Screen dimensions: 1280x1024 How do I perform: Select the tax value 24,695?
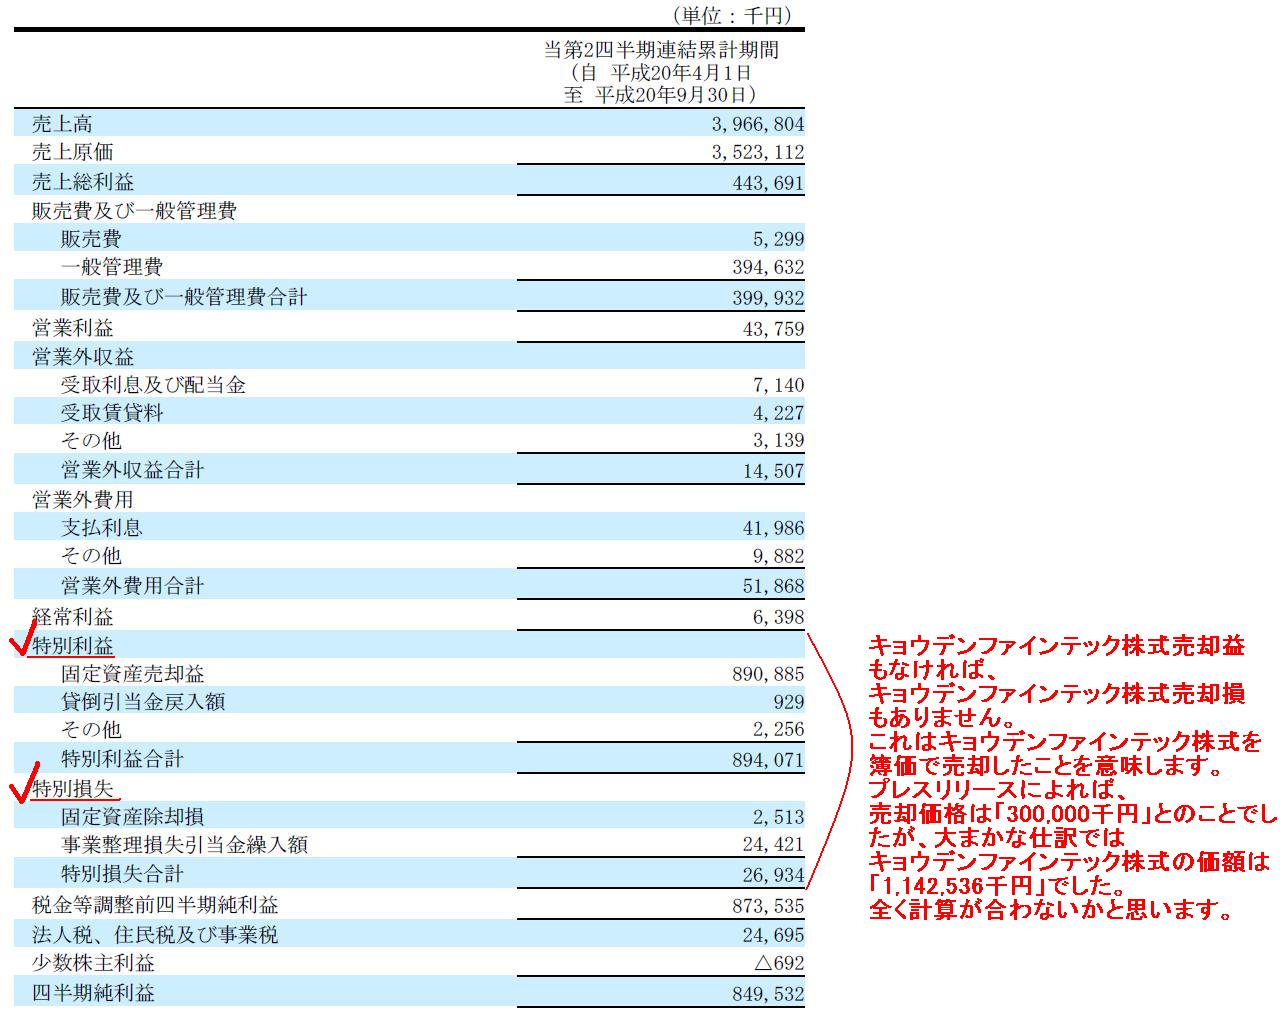tap(775, 935)
